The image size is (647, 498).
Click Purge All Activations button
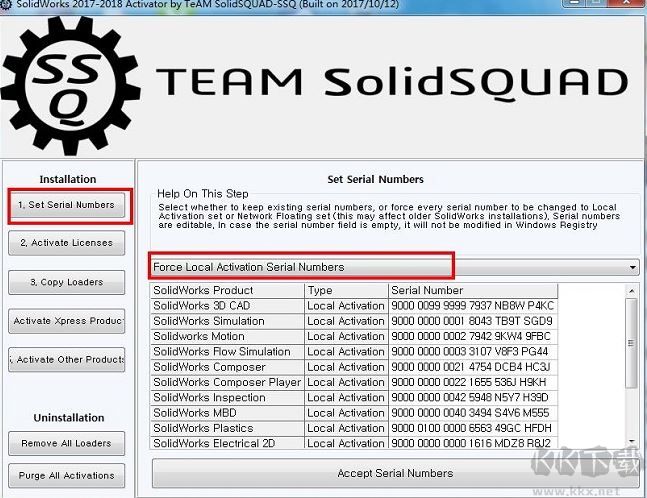coord(66,476)
